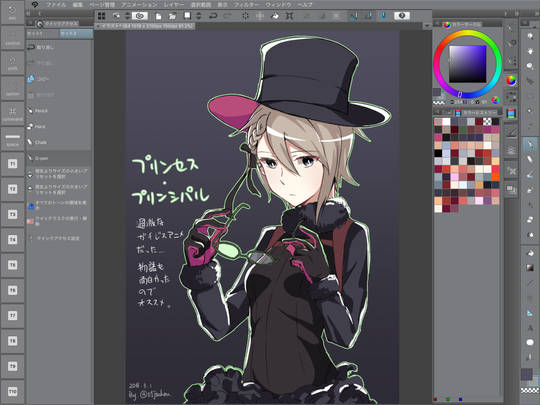This screenshot has height=405, width=540.
Task: Open the 編集 menu
Action: click(77, 5)
